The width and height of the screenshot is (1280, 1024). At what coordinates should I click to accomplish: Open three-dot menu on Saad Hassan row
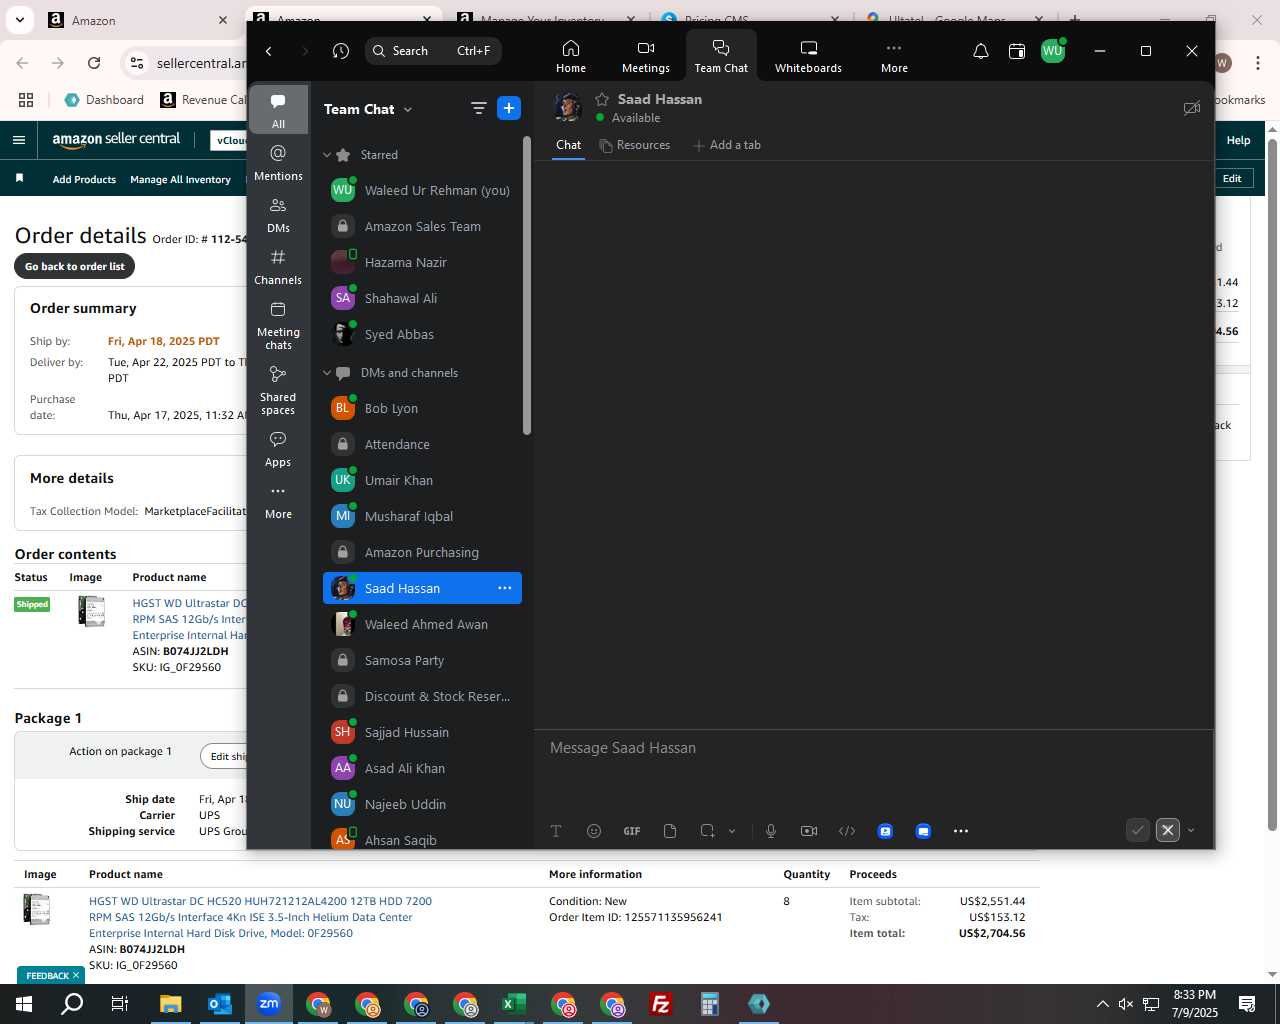505,588
